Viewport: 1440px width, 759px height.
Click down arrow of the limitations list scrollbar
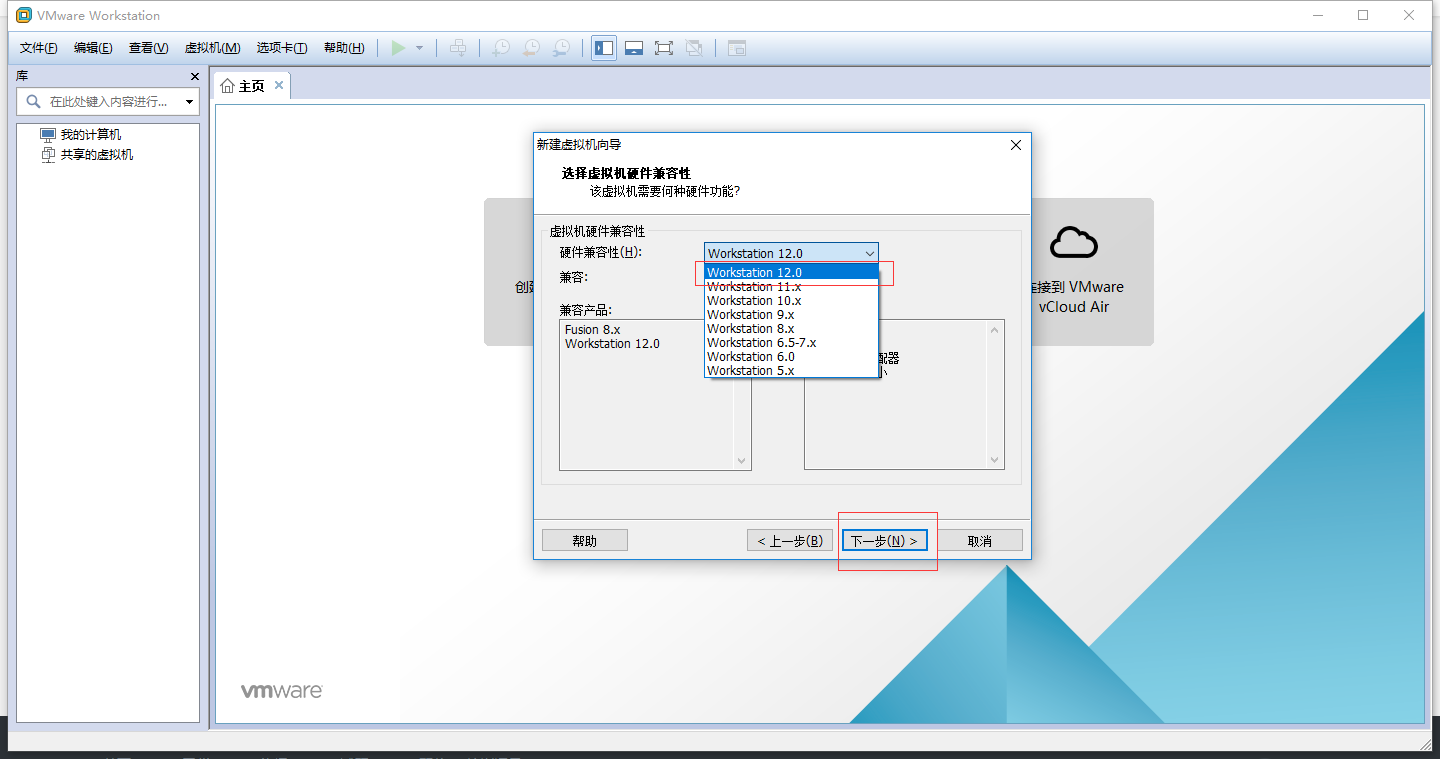[995, 460]
